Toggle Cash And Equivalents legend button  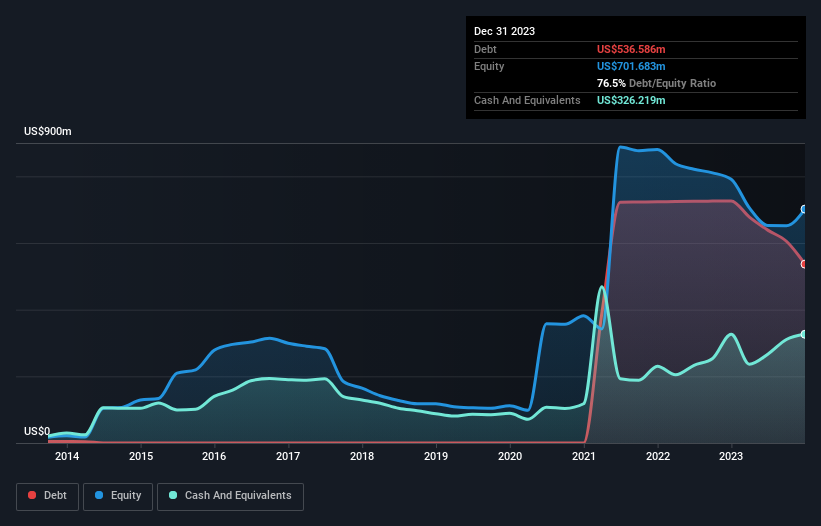(230, 496)
